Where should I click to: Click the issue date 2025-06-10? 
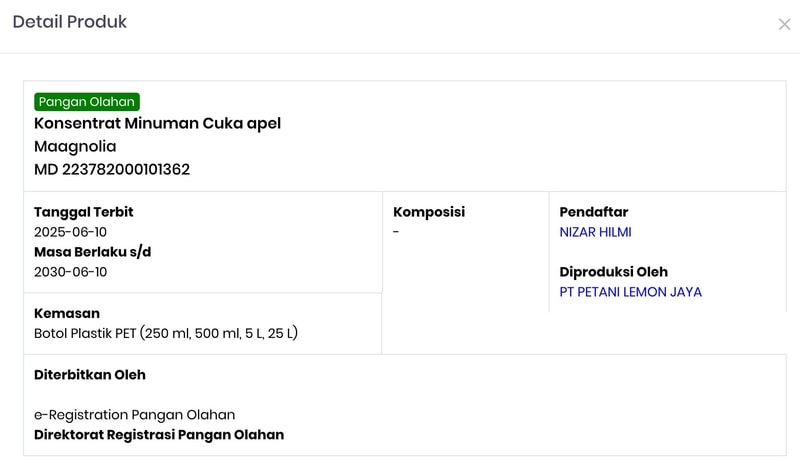tap(70, 232)
